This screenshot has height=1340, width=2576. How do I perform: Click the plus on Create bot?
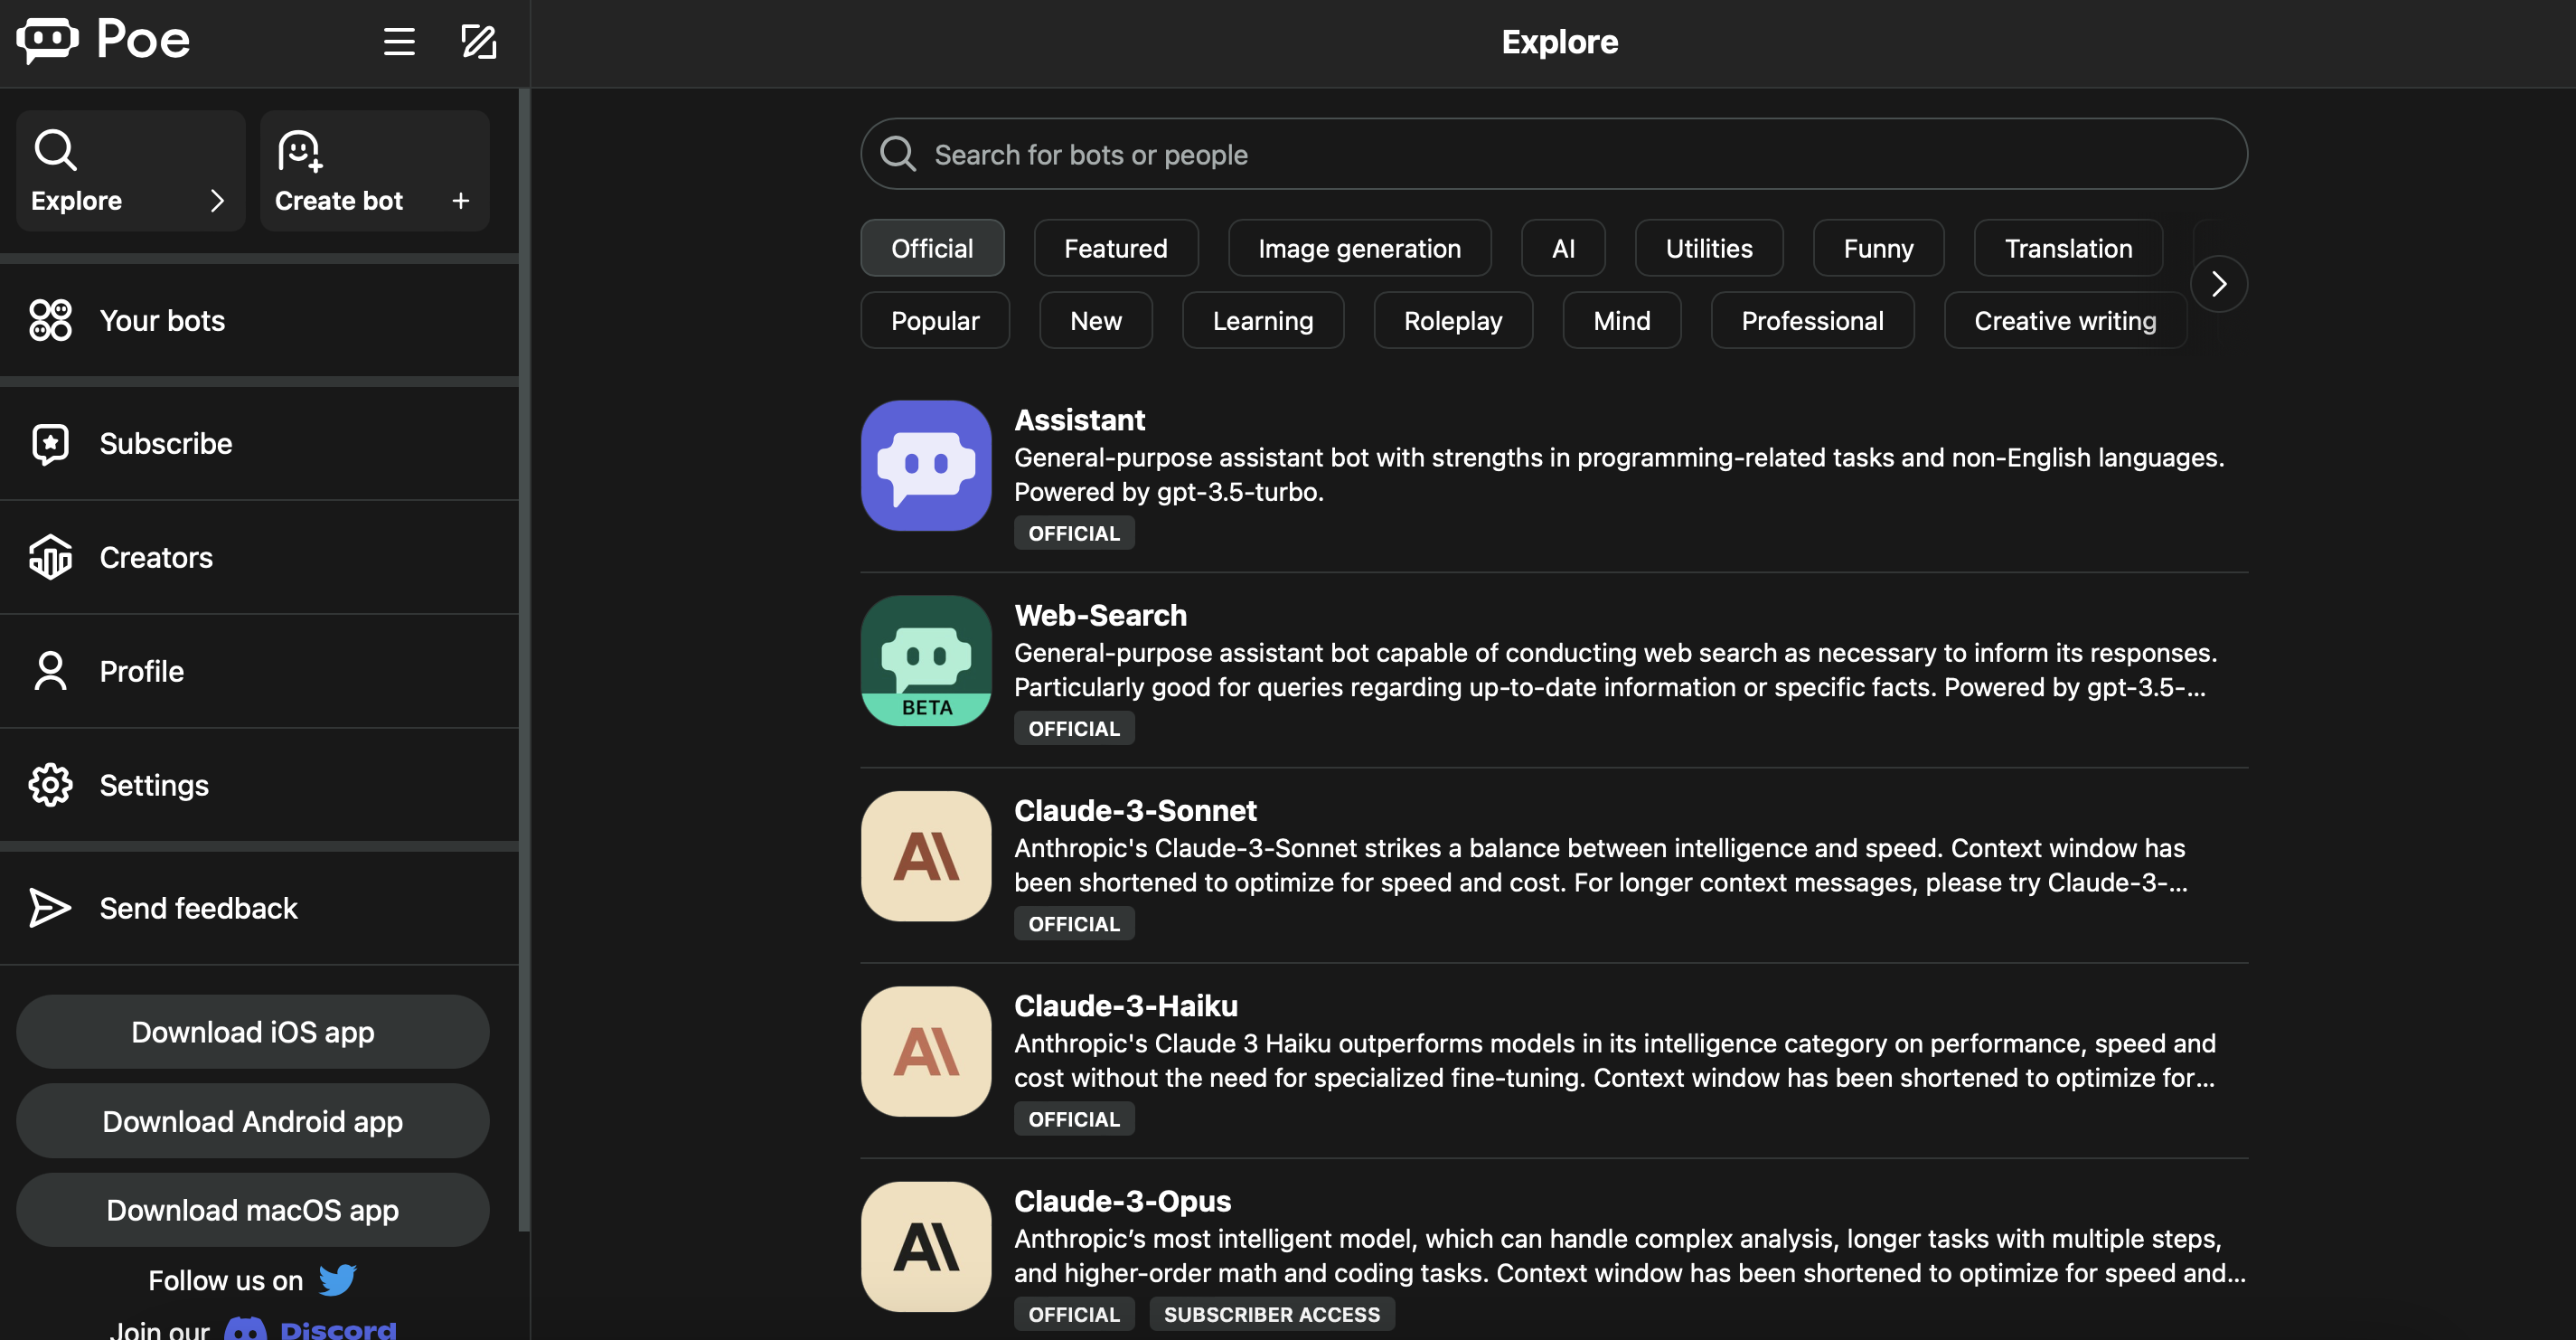point(460,201)
